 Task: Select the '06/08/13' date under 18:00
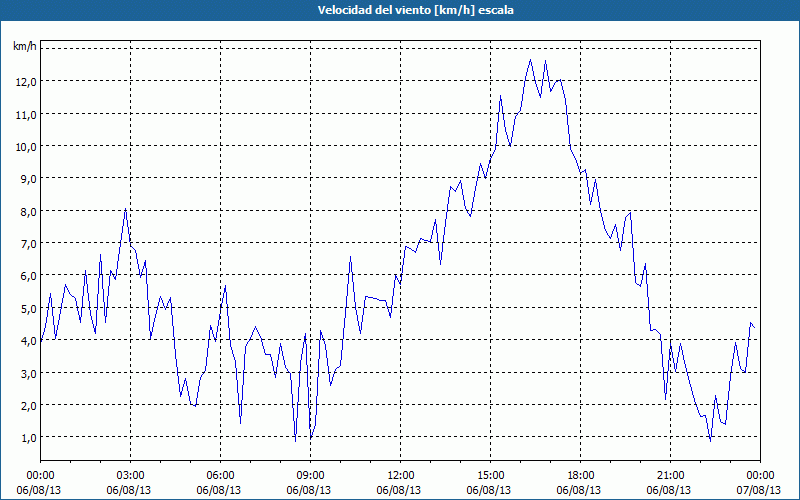(x=579, y=490)
